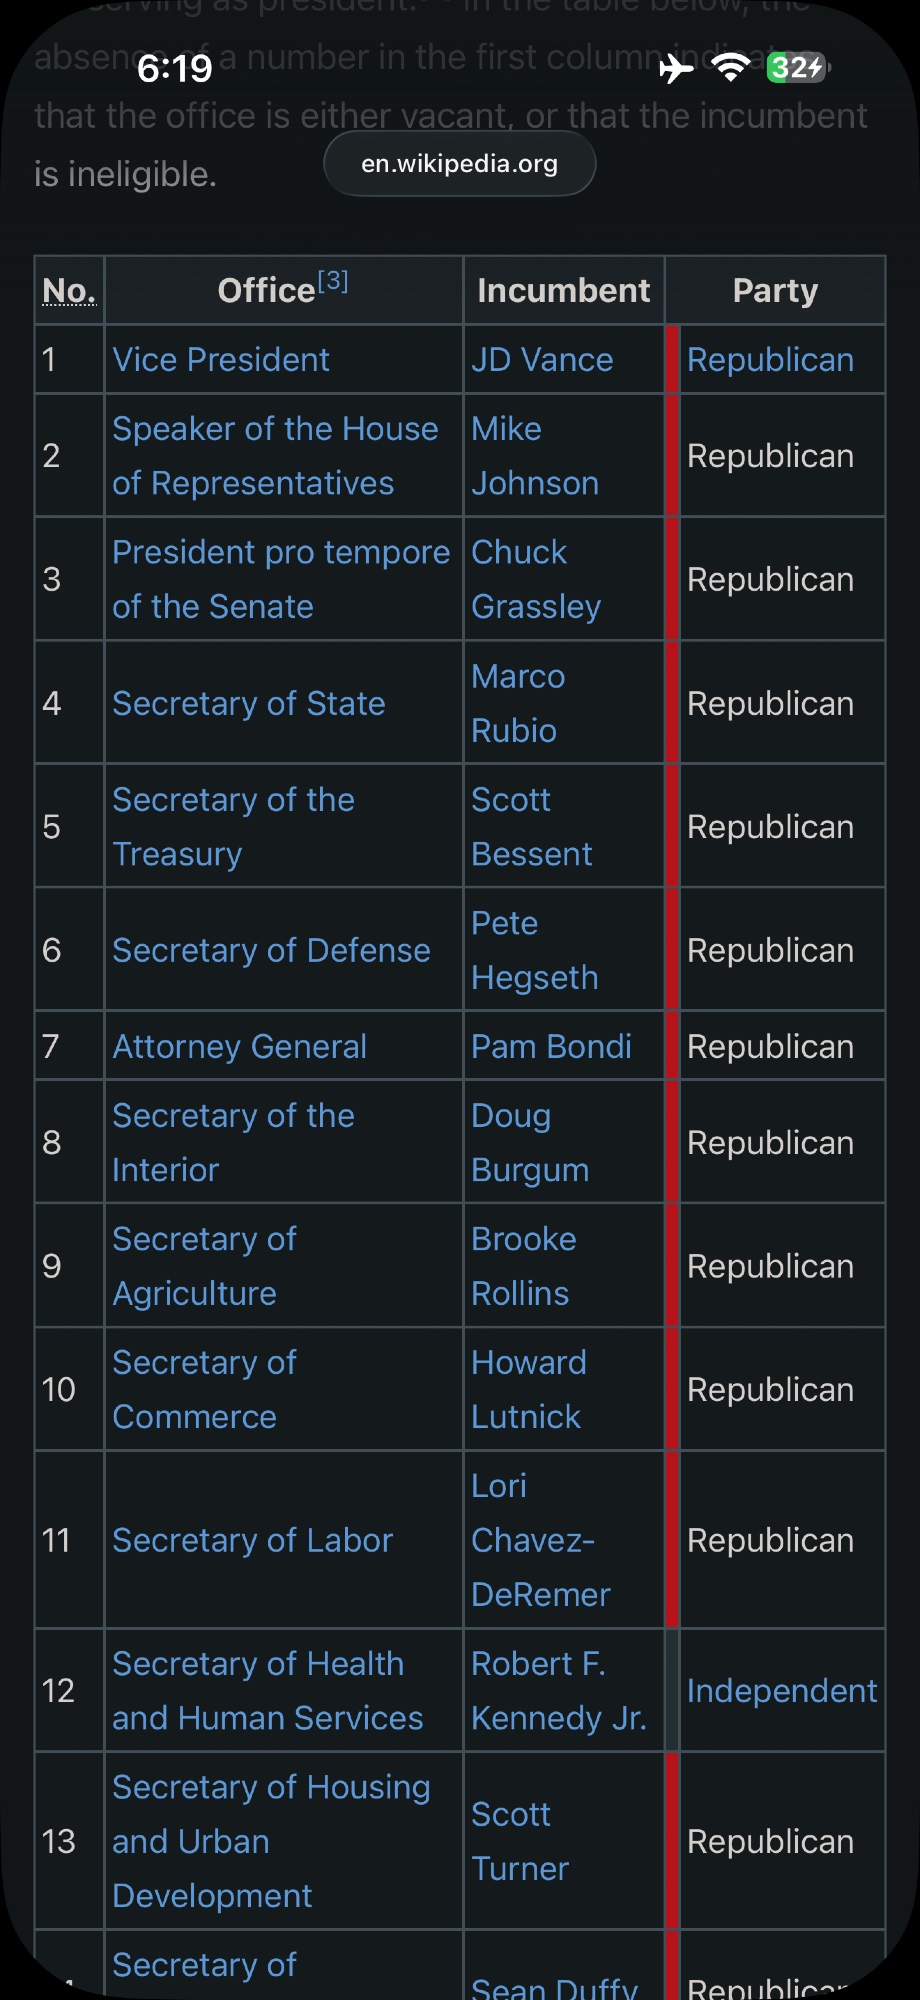Tap the clock showing 6:19
This screenshot has height=2000, width=920.
175,68
